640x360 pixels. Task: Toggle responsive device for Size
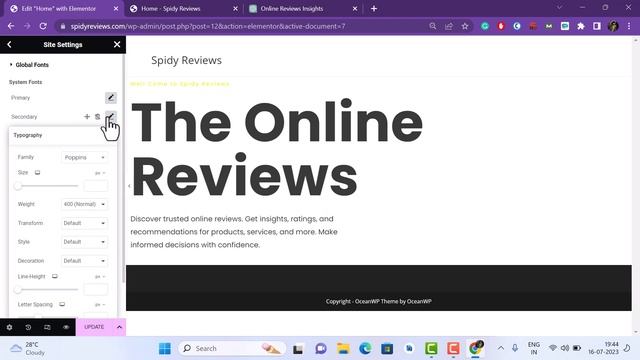[38, 173]
